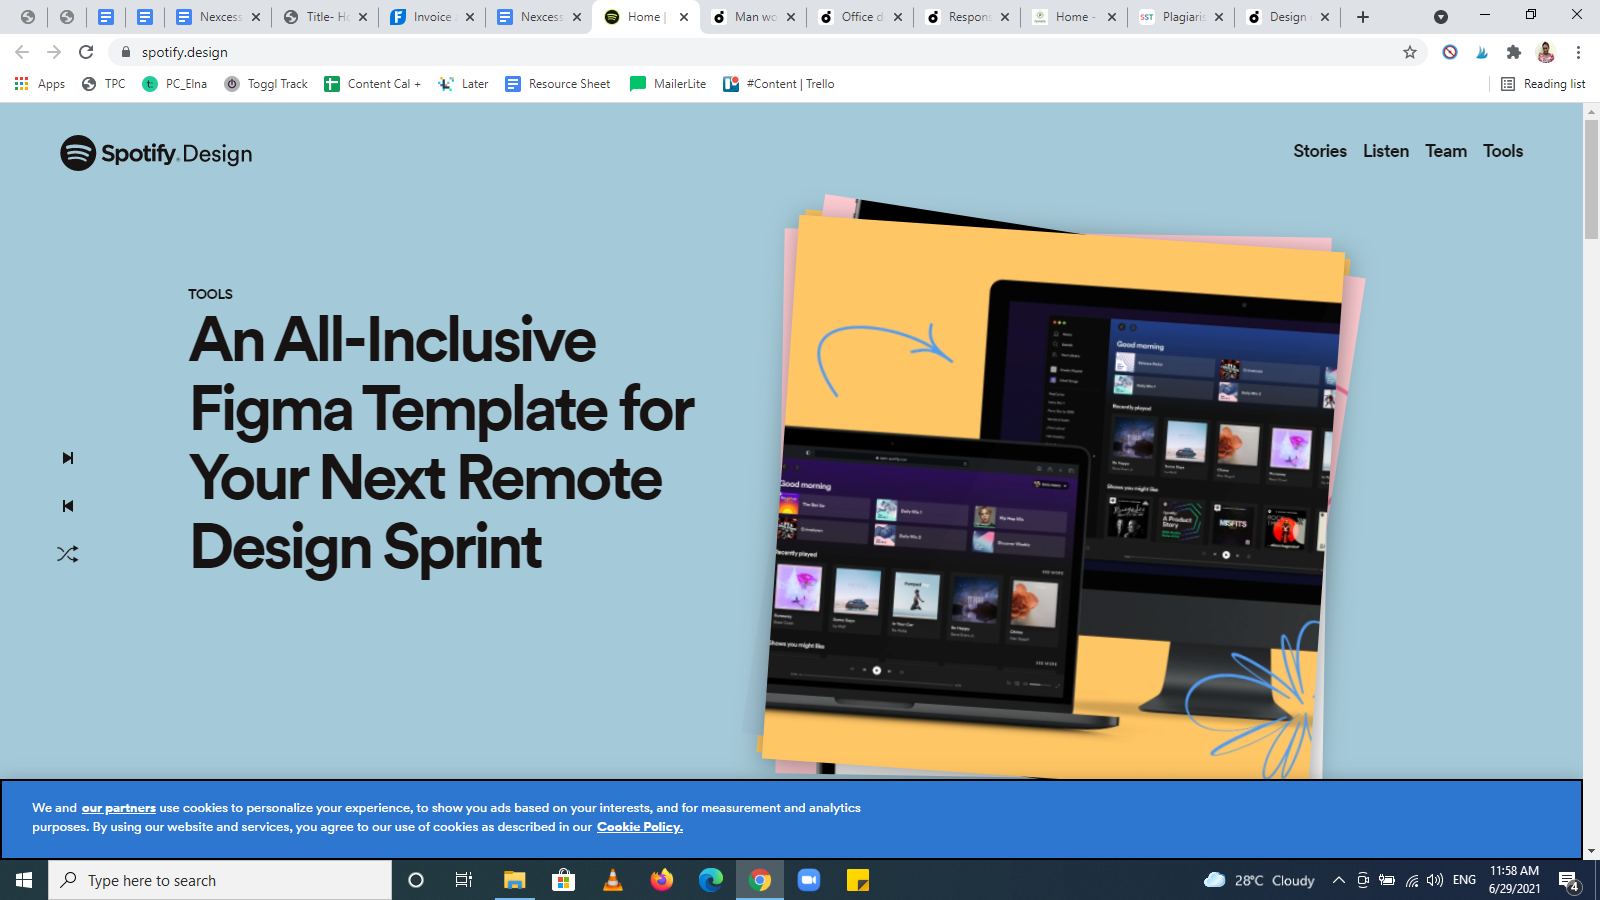Screen dimensions: 1600x900
Task: Open Sticky Notes from taskbar
Action: coord(857,880)
